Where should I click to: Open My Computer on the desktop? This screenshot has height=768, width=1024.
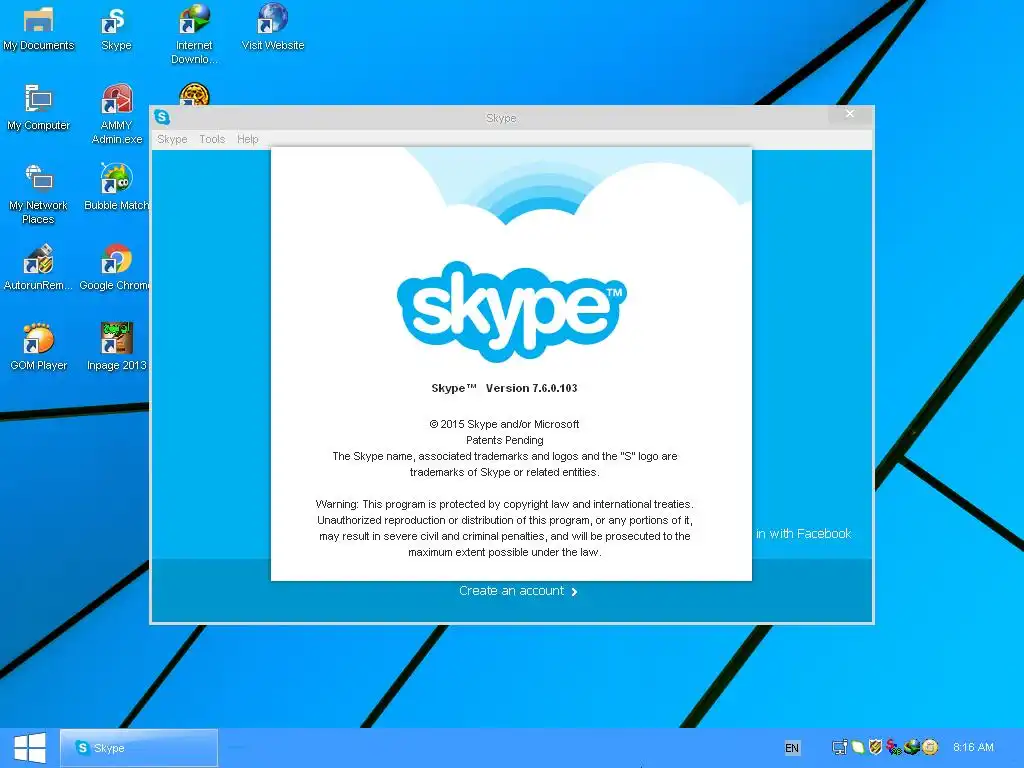(39, 108)
